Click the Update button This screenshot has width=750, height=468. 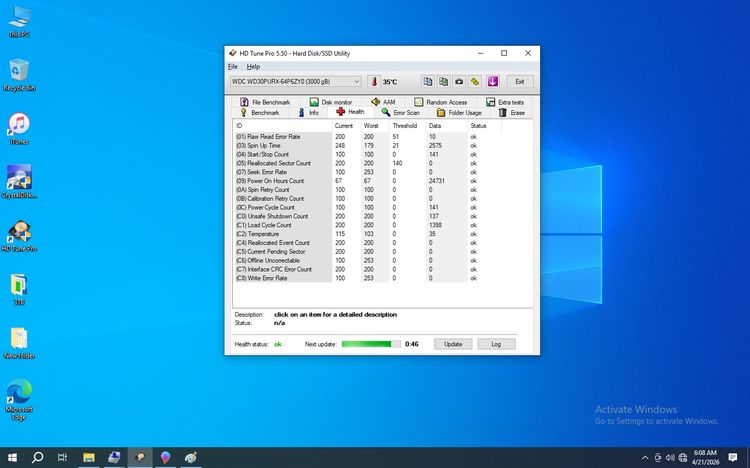[453, 344]
